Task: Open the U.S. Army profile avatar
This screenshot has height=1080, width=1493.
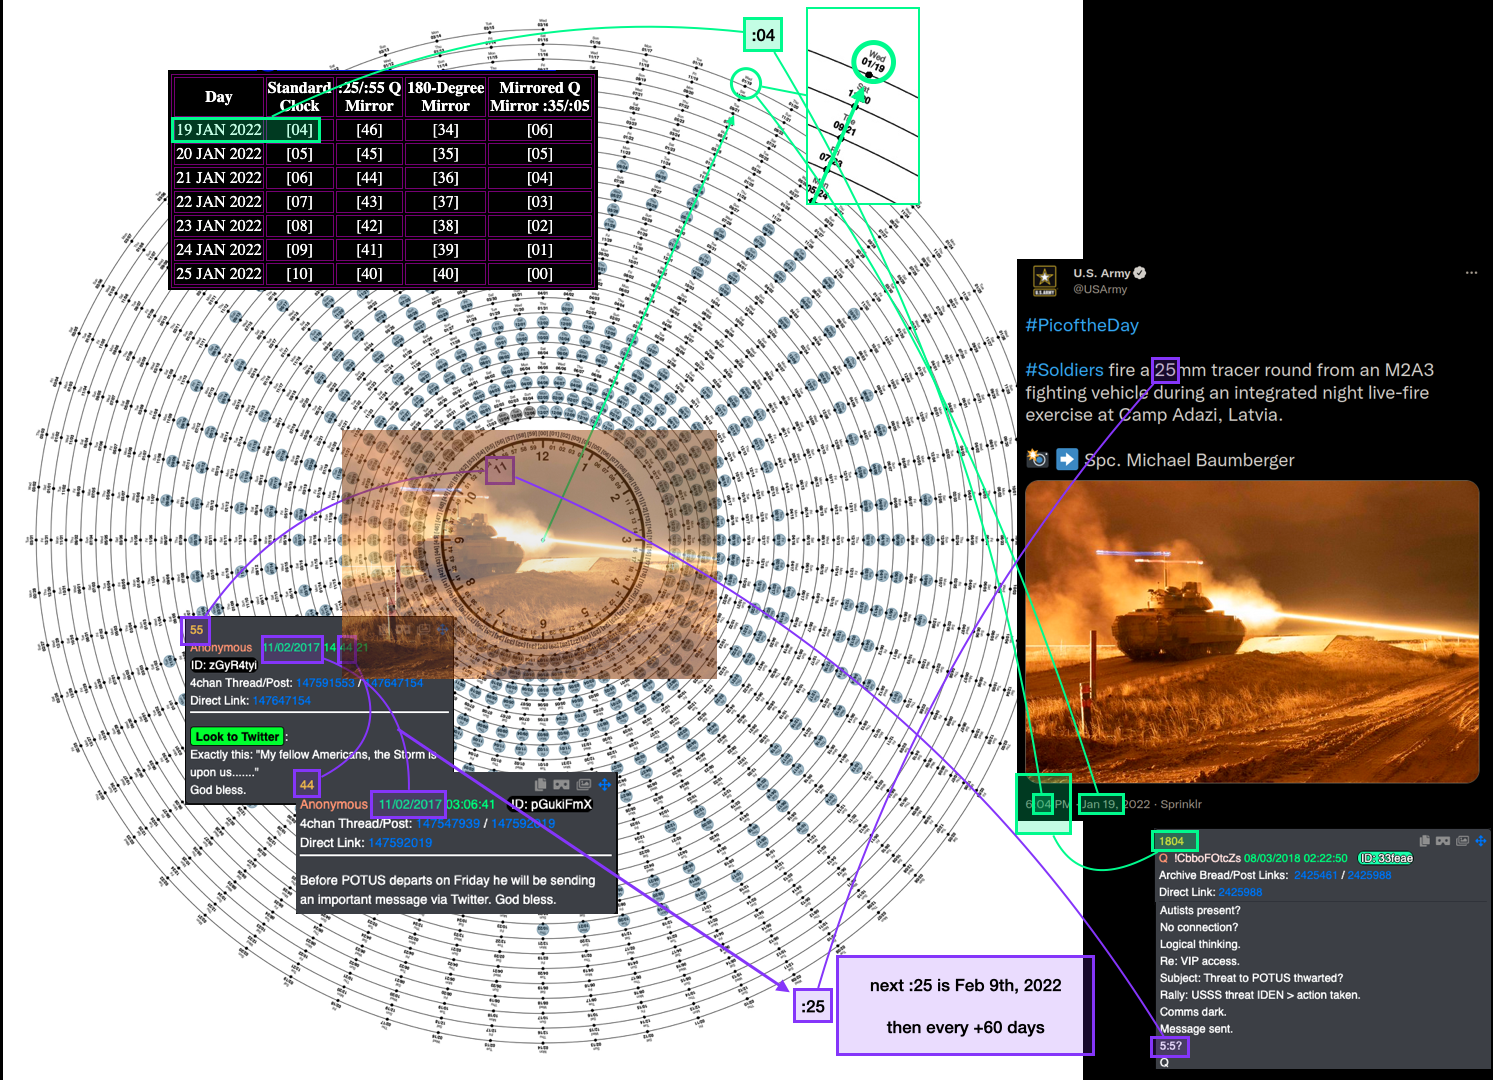Action: pos(1045,280)
